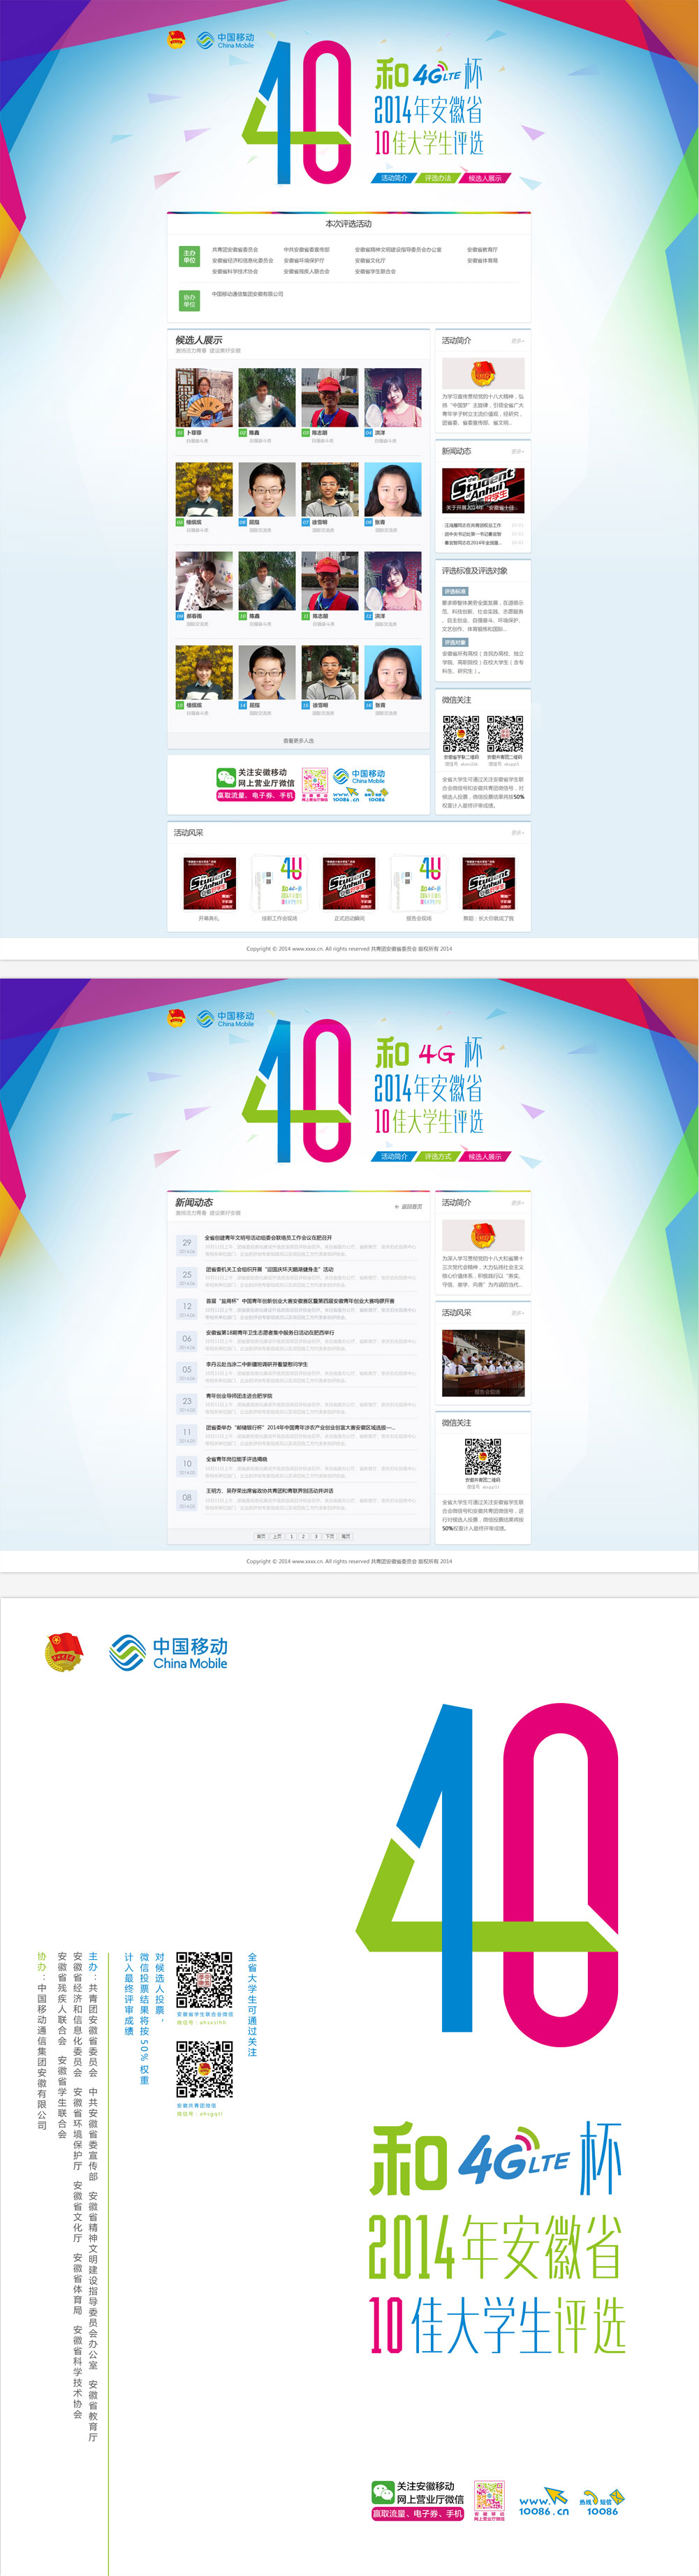Open news 青年创业导师团走进合肥学院
The image size is (699, 2576).
tap(238, 1396)
